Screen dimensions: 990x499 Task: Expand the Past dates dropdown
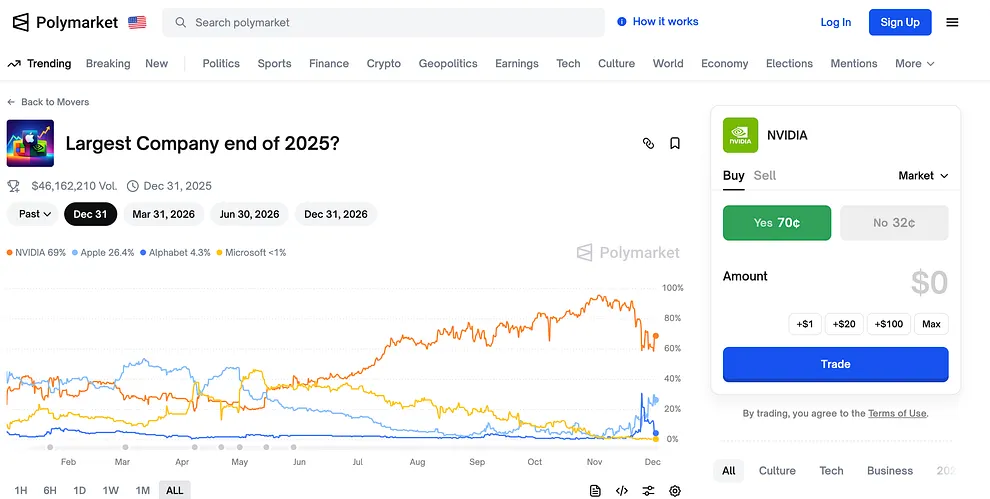click(35, 214)
